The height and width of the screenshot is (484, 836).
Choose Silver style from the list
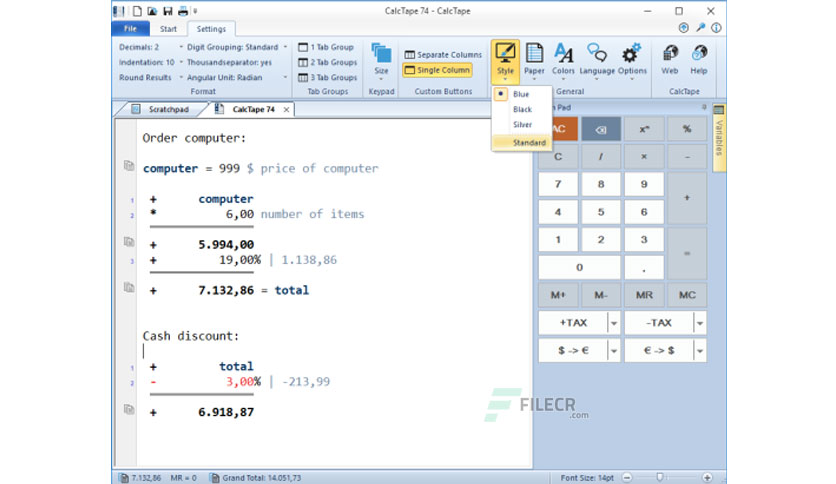(x=521, y=125)
